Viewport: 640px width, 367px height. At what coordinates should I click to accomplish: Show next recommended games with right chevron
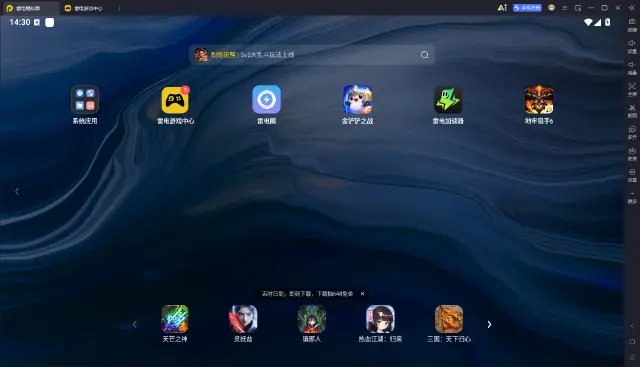click(x=489, y=325)
